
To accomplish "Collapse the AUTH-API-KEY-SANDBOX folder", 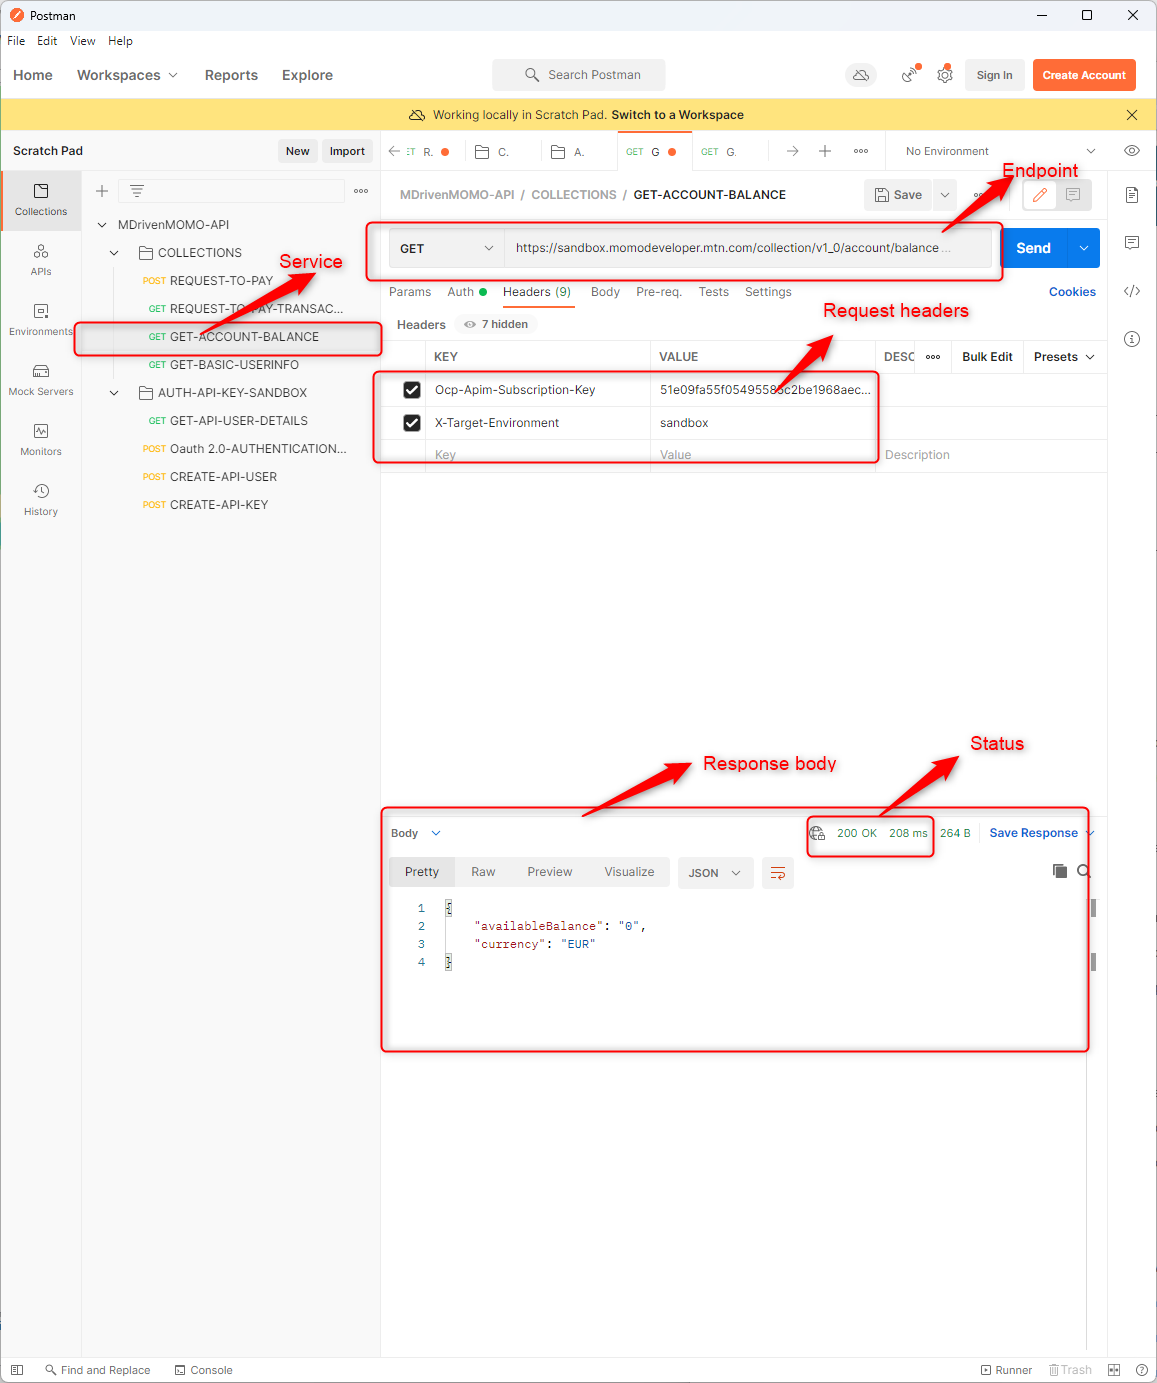I will pos(114,393).
